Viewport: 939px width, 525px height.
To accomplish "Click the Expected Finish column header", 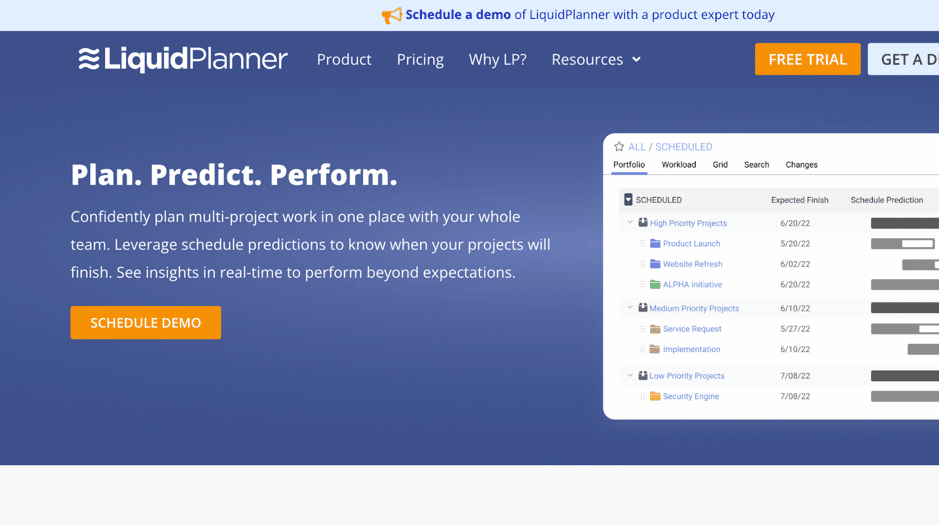I will click(x=799, y=200).
